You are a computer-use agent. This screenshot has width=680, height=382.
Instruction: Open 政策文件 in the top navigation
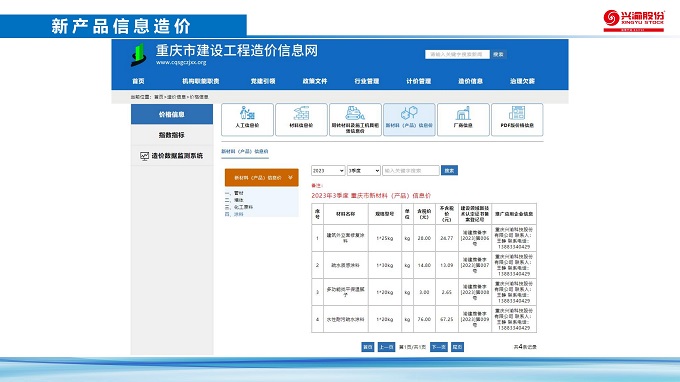click(315, 81)
